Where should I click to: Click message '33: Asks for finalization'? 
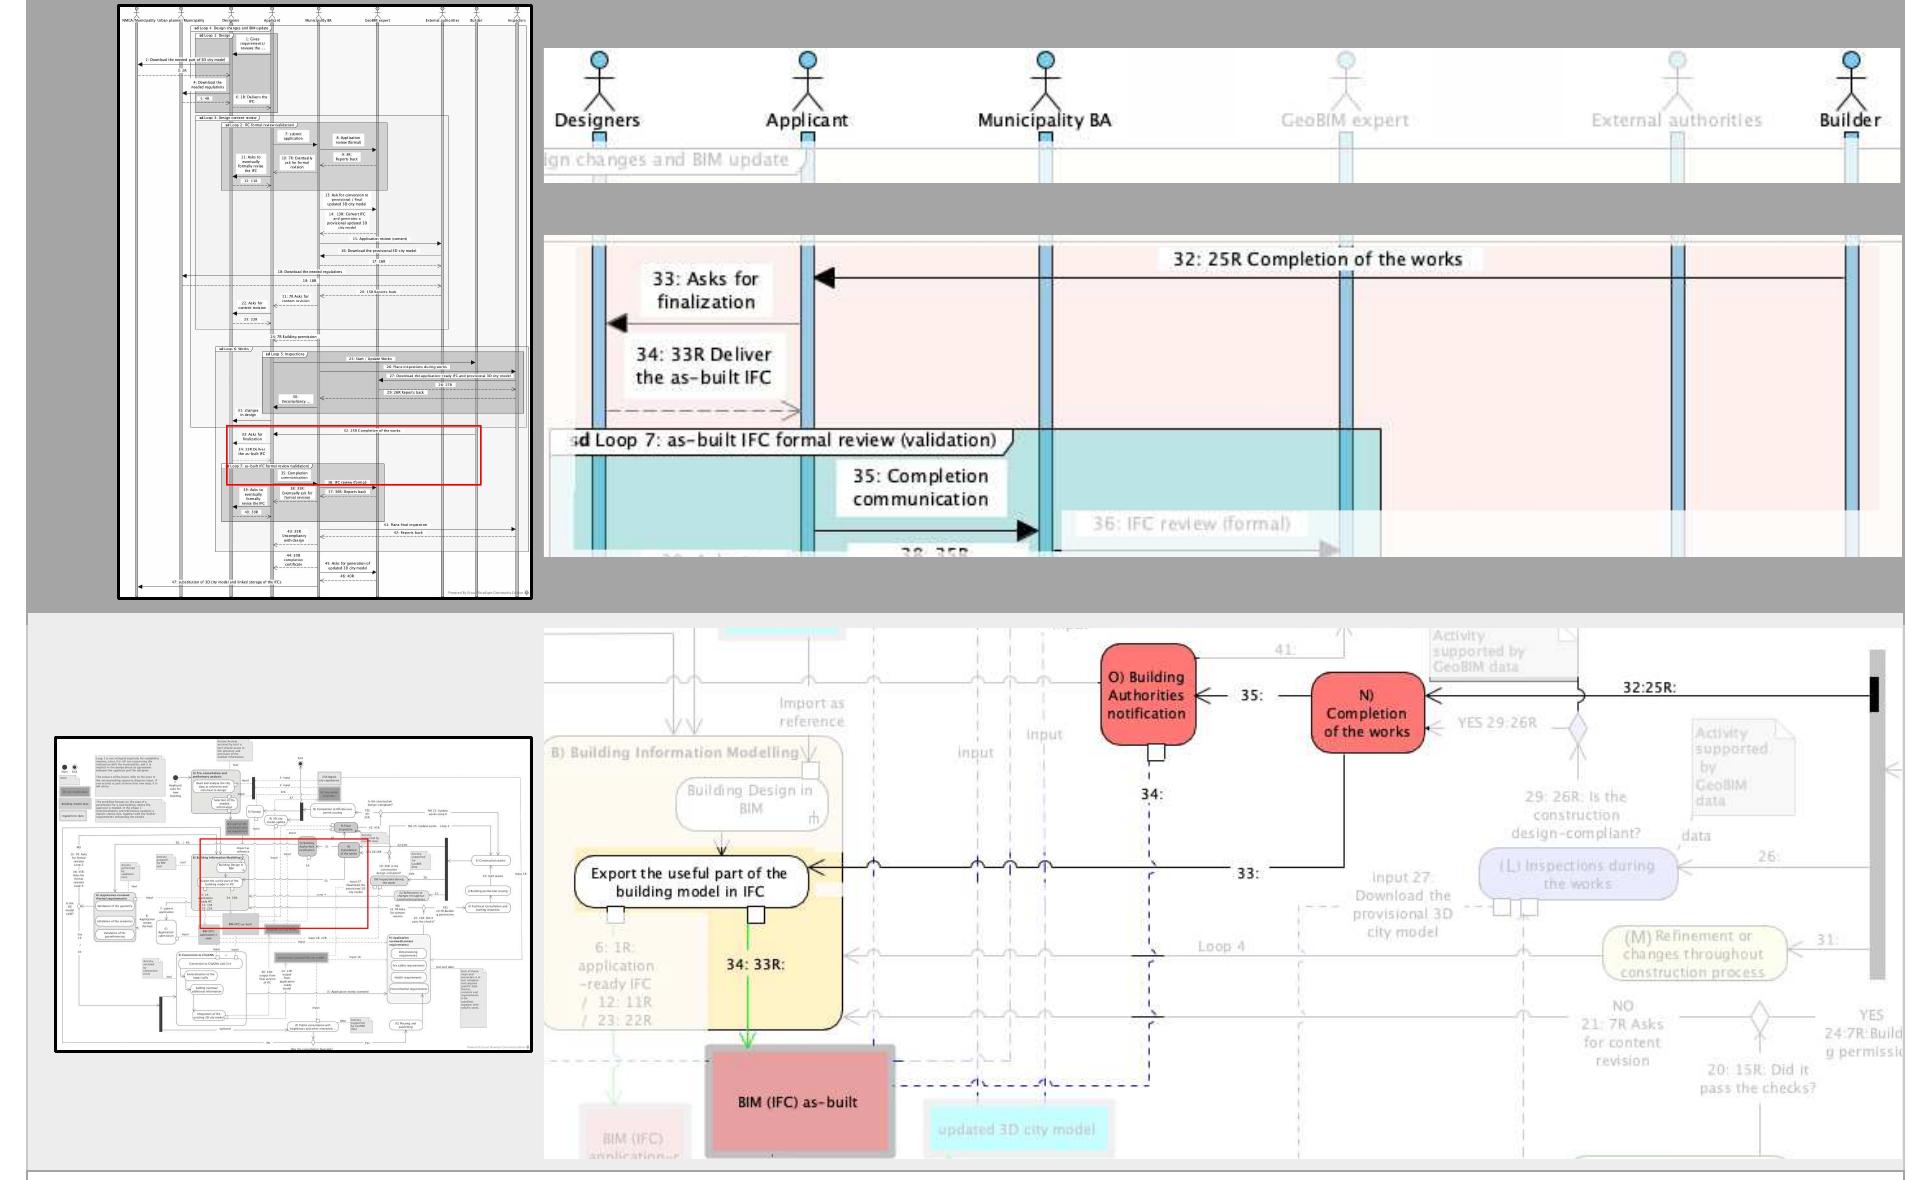coord(706,290)
